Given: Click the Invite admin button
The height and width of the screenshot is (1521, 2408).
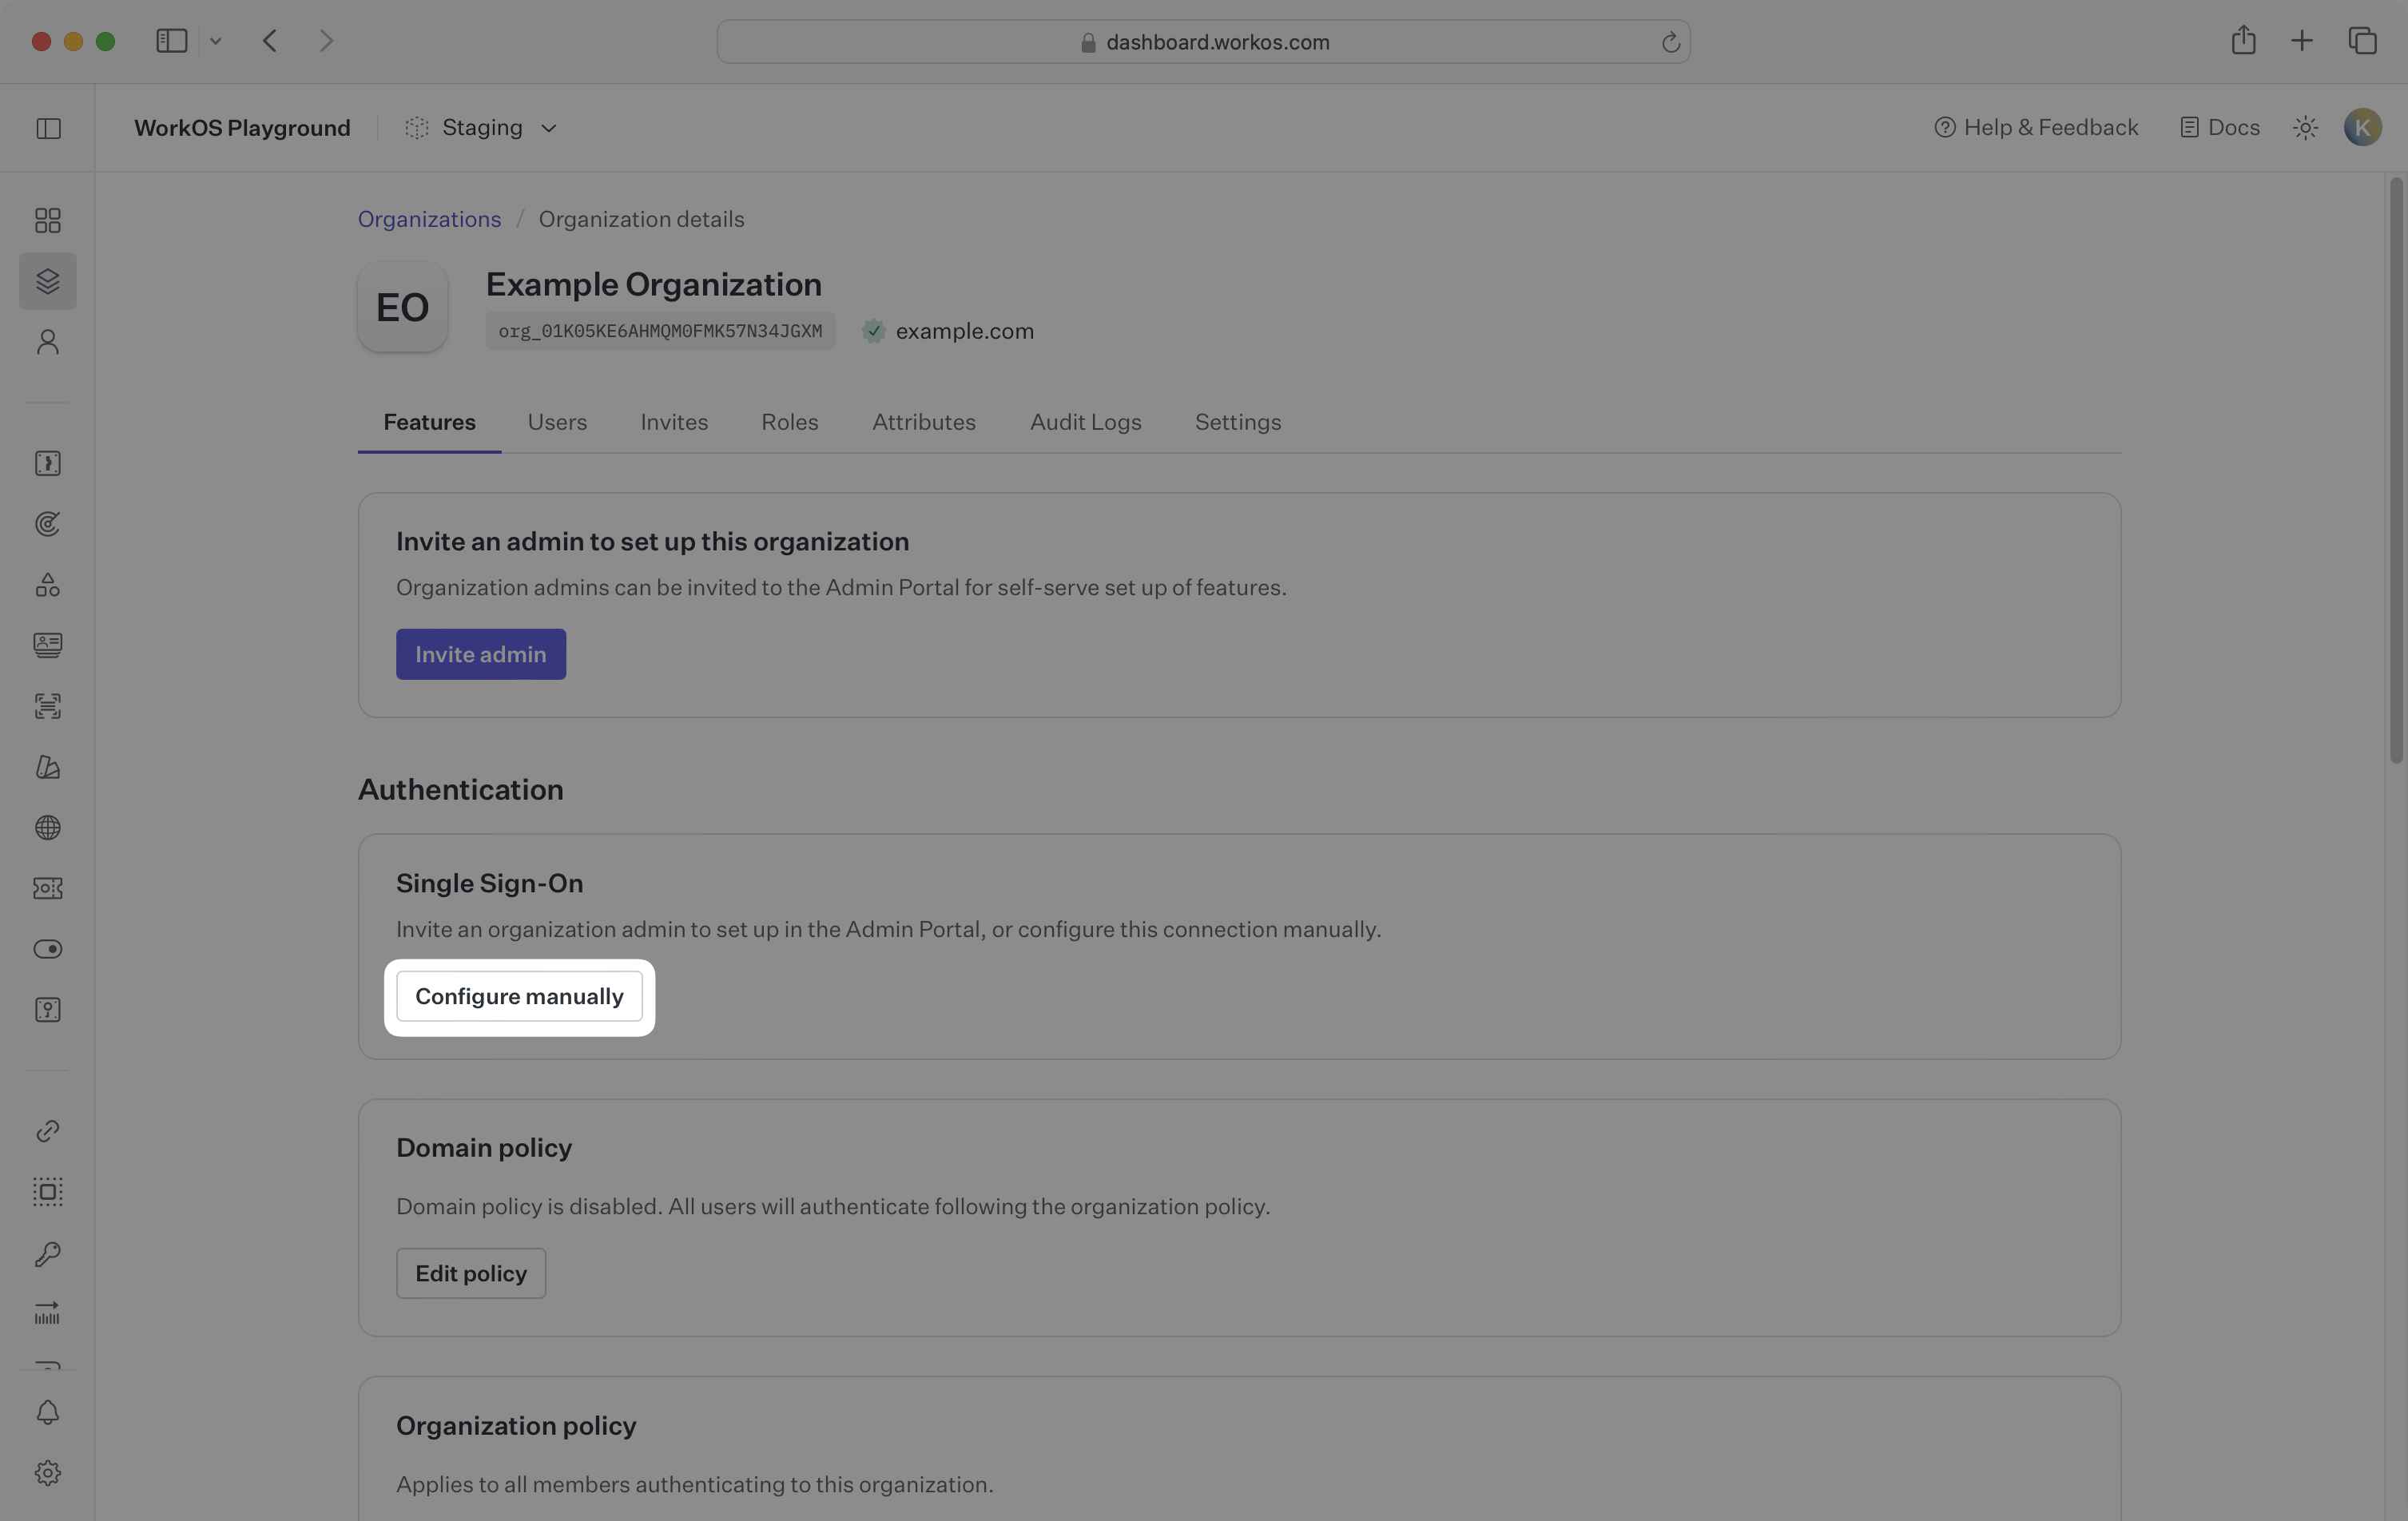Looking at the screenshot, I should coord(480,654).
